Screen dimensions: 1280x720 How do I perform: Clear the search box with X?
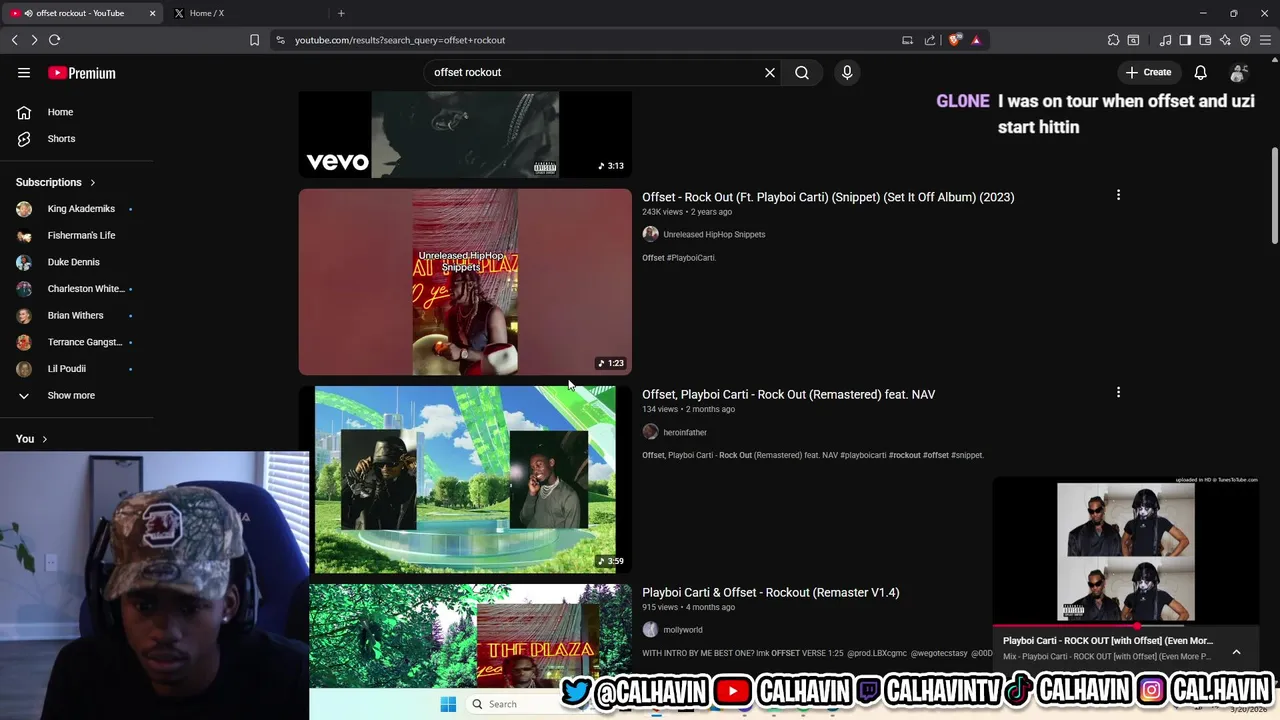pyautogui.click(x=770, y=72)
